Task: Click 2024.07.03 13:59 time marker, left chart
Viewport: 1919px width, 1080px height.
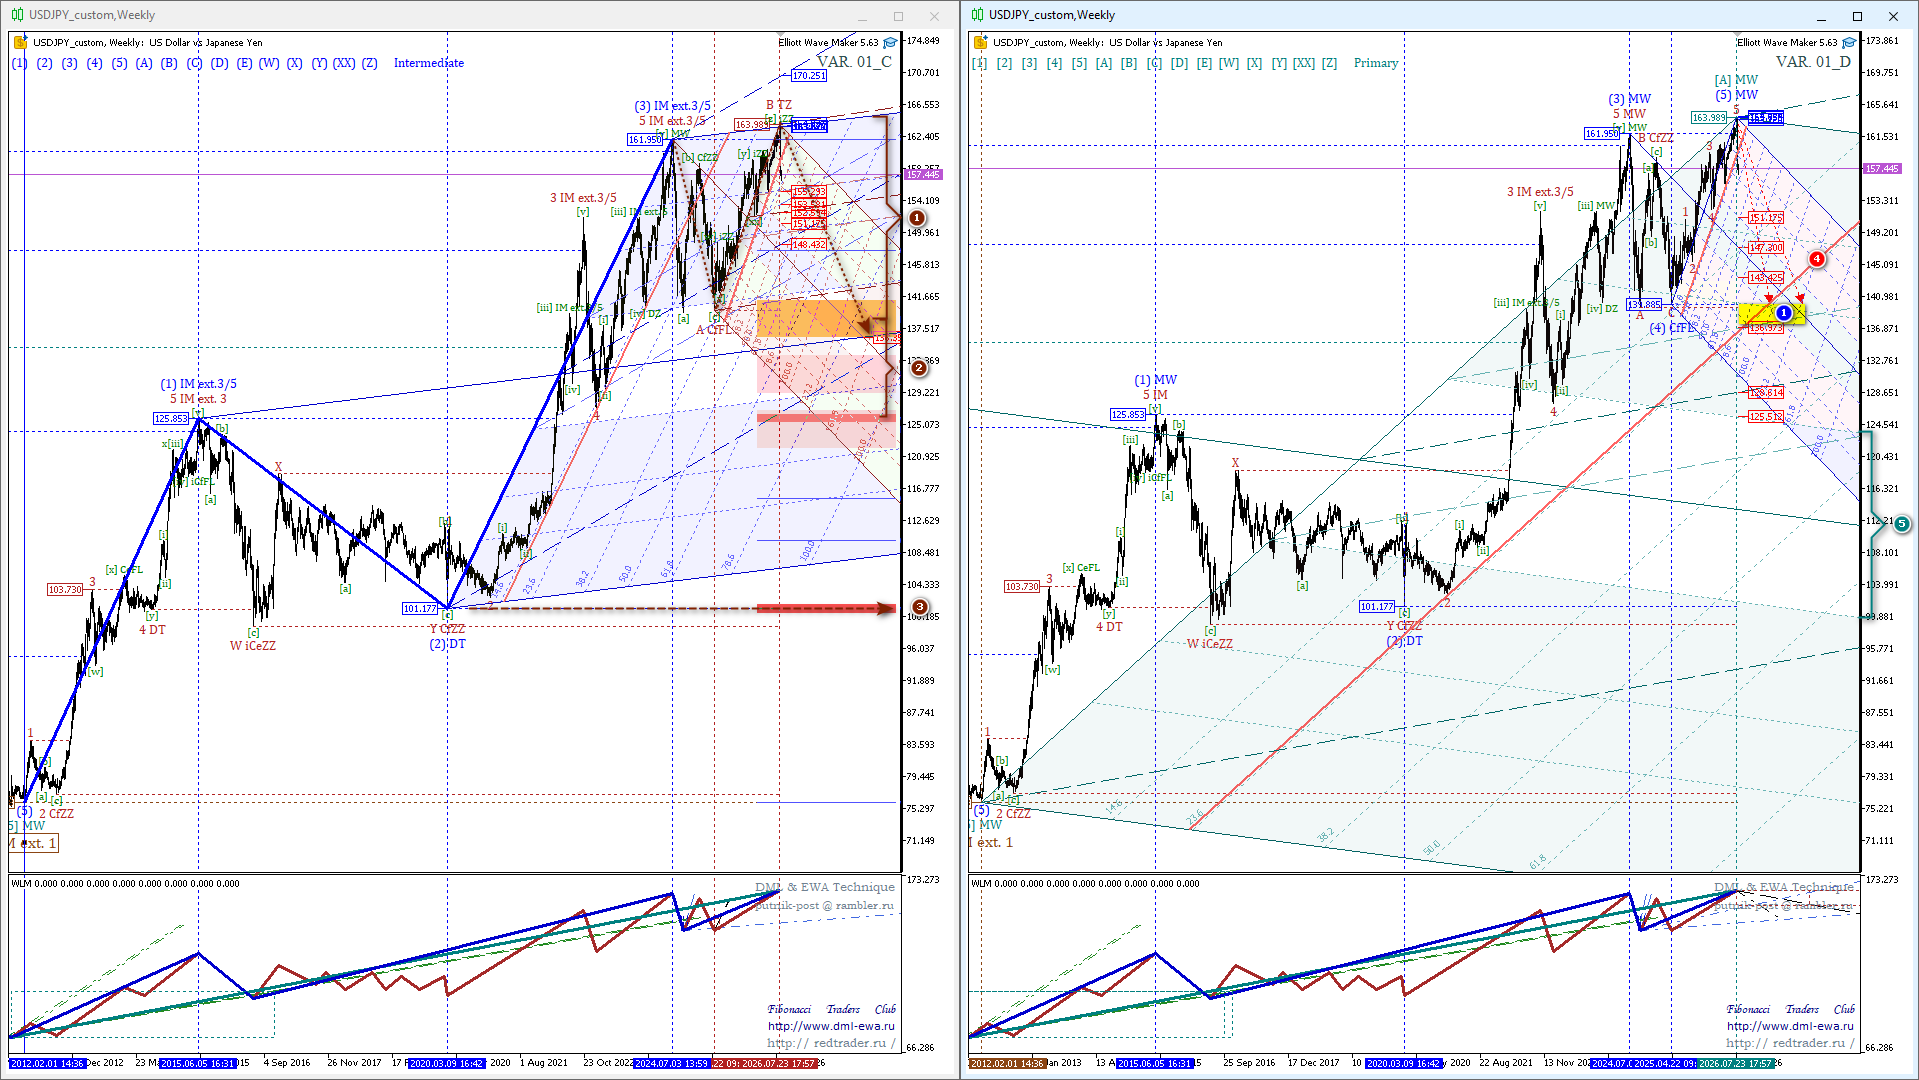Action: pos(672,1063)
